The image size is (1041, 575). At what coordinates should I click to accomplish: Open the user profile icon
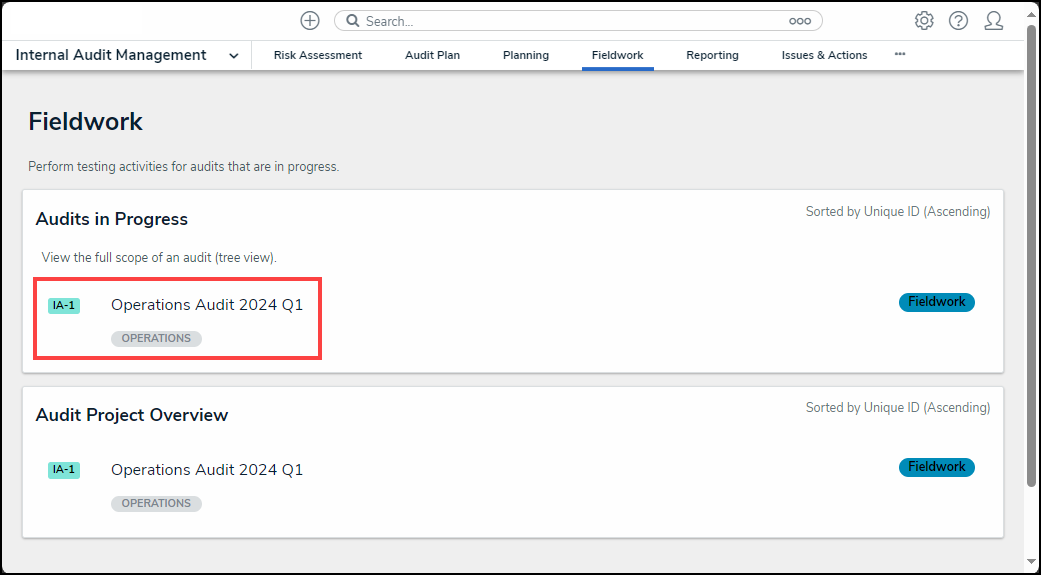(993, 21)
